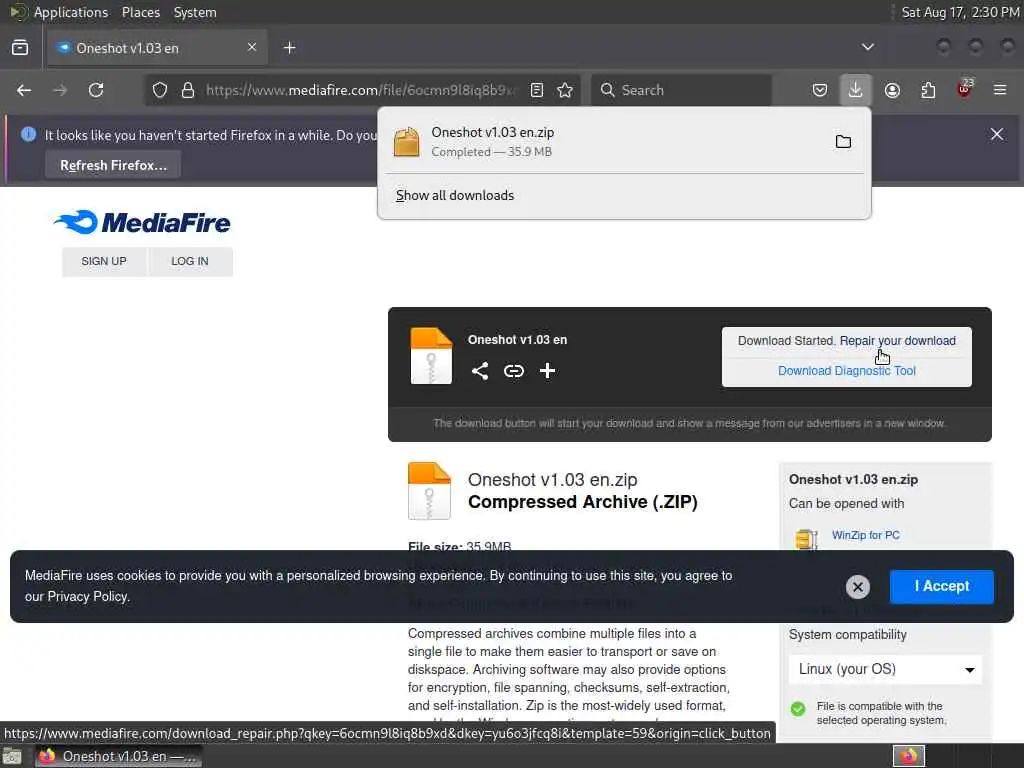This screenshot has width=1024, height=768.
Task: Open the Firefox hamburger menu
Action: (1000, 90)
